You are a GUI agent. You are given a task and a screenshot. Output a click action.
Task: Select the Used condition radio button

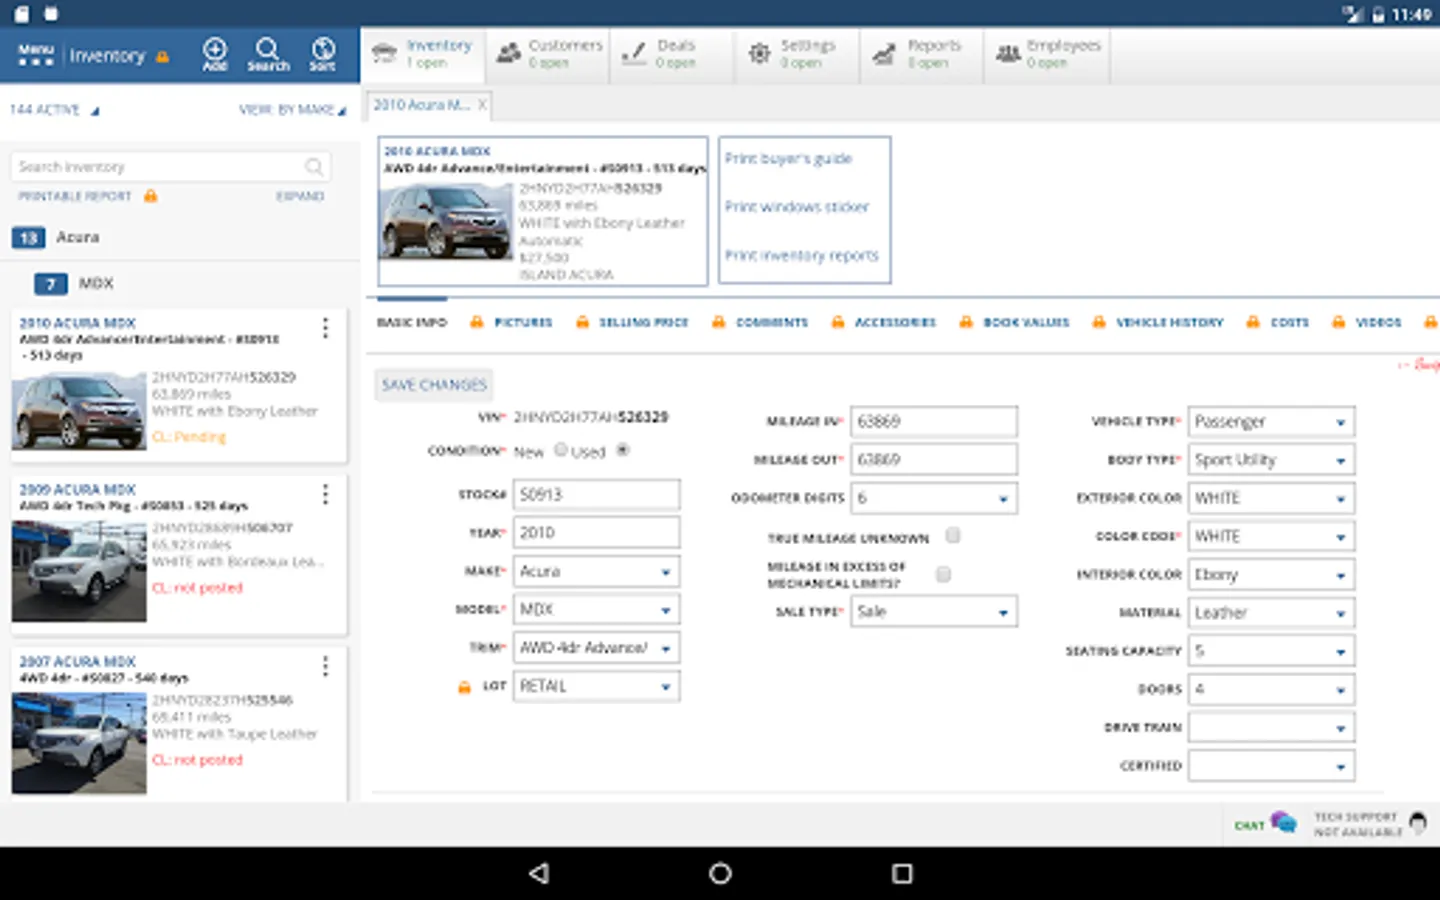623,450
